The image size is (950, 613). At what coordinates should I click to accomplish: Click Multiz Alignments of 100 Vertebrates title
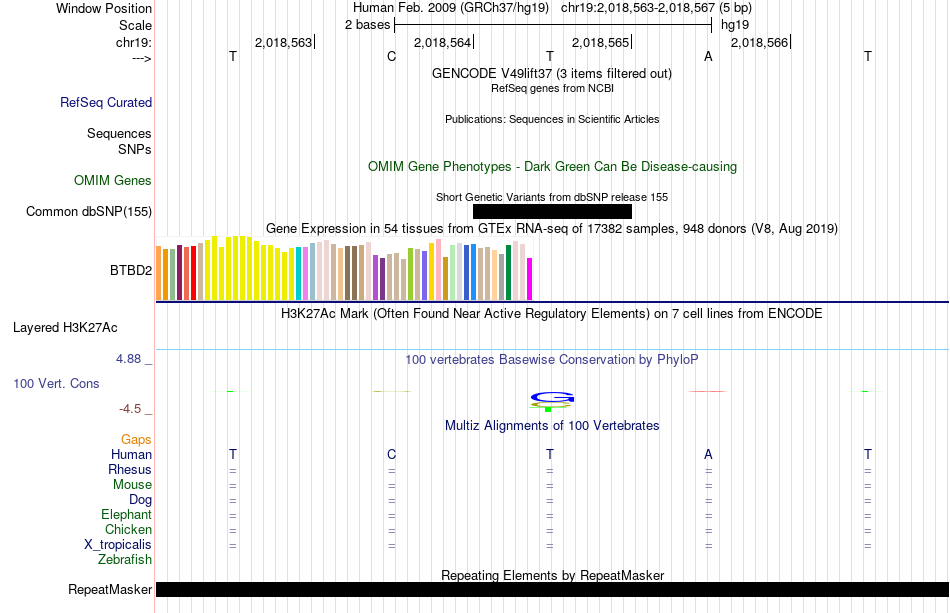(x=552, y=425)
